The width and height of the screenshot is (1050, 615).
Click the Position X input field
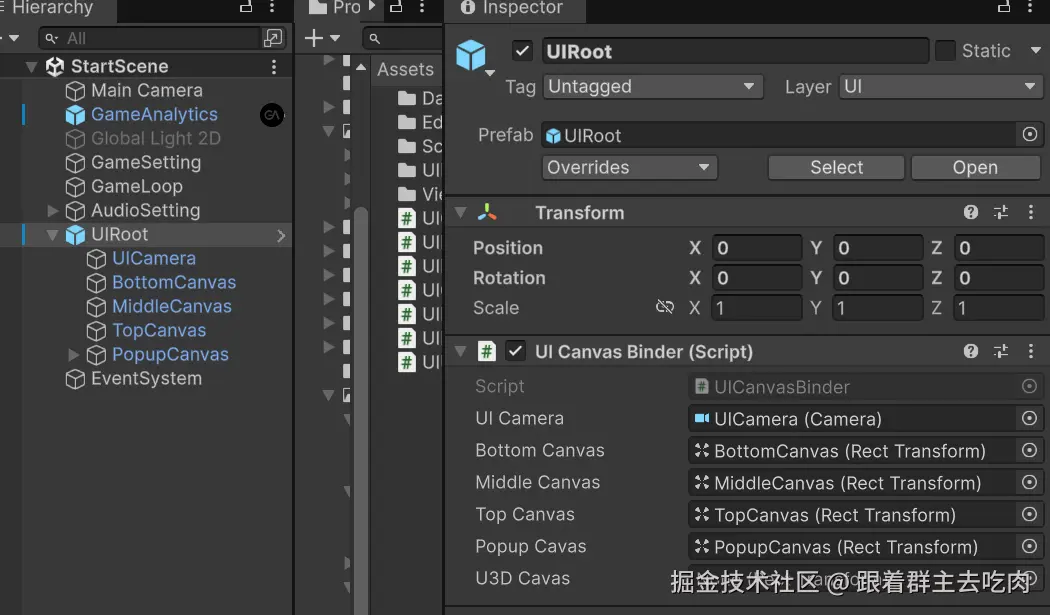click(x=756, y=248)
